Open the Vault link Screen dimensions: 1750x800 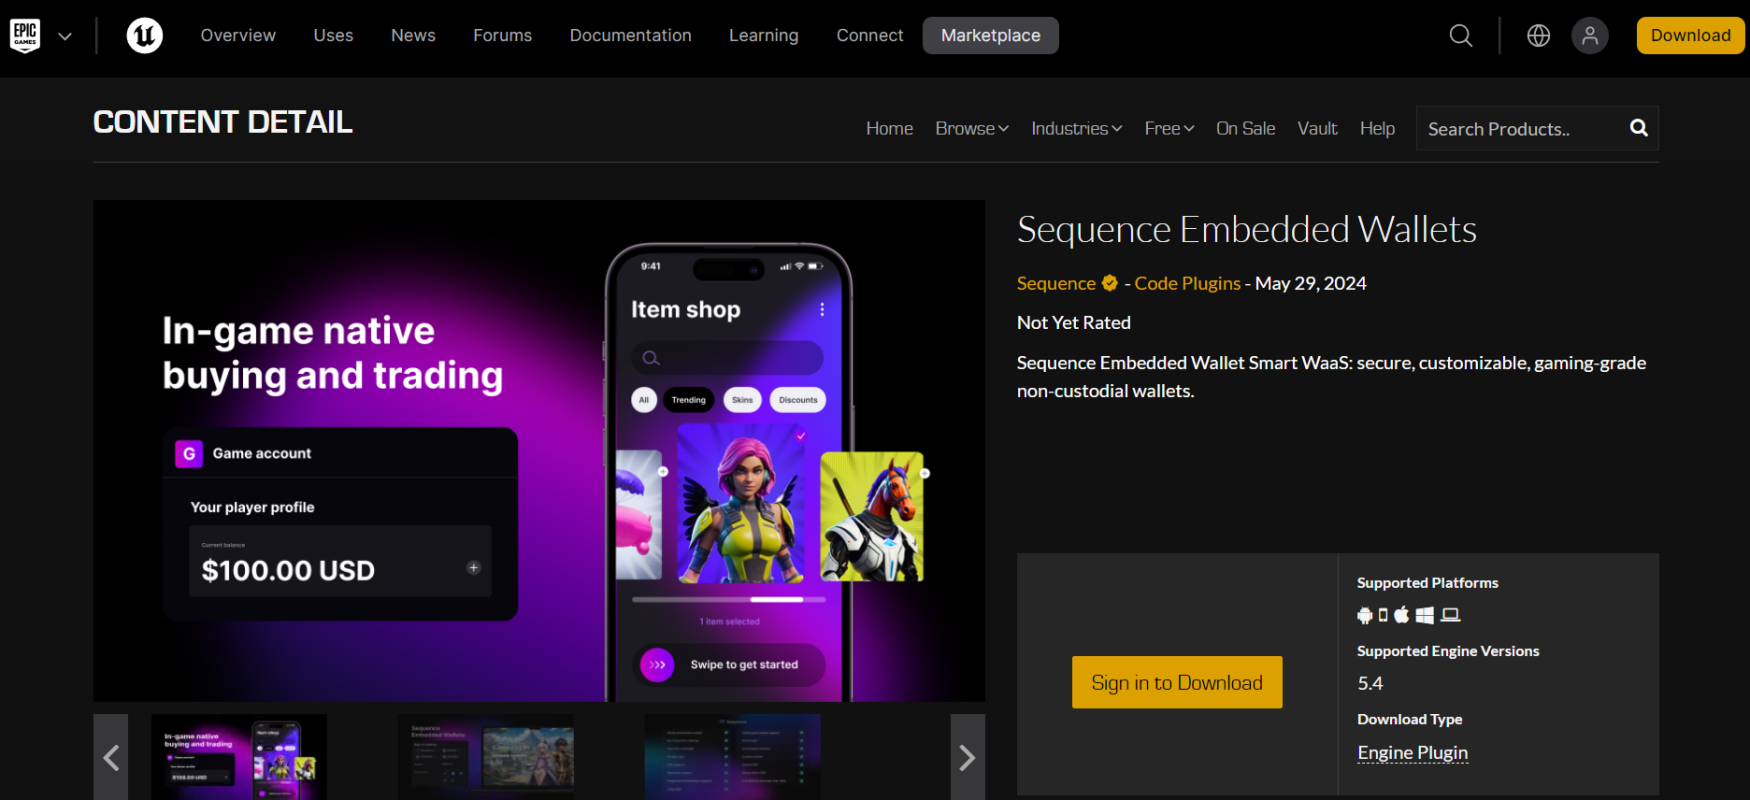coord(1317,129)
